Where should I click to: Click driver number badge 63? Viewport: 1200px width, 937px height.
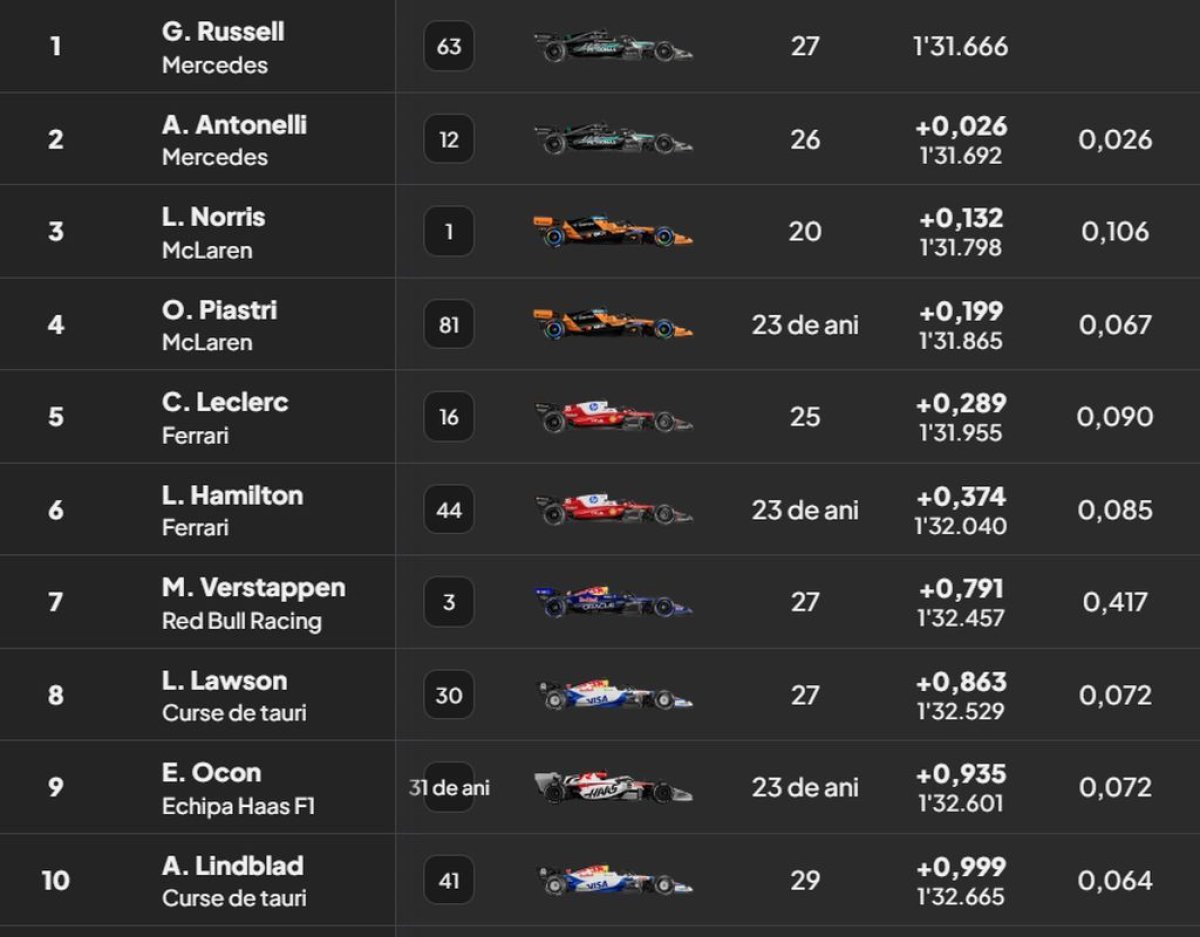coord(449,46)
